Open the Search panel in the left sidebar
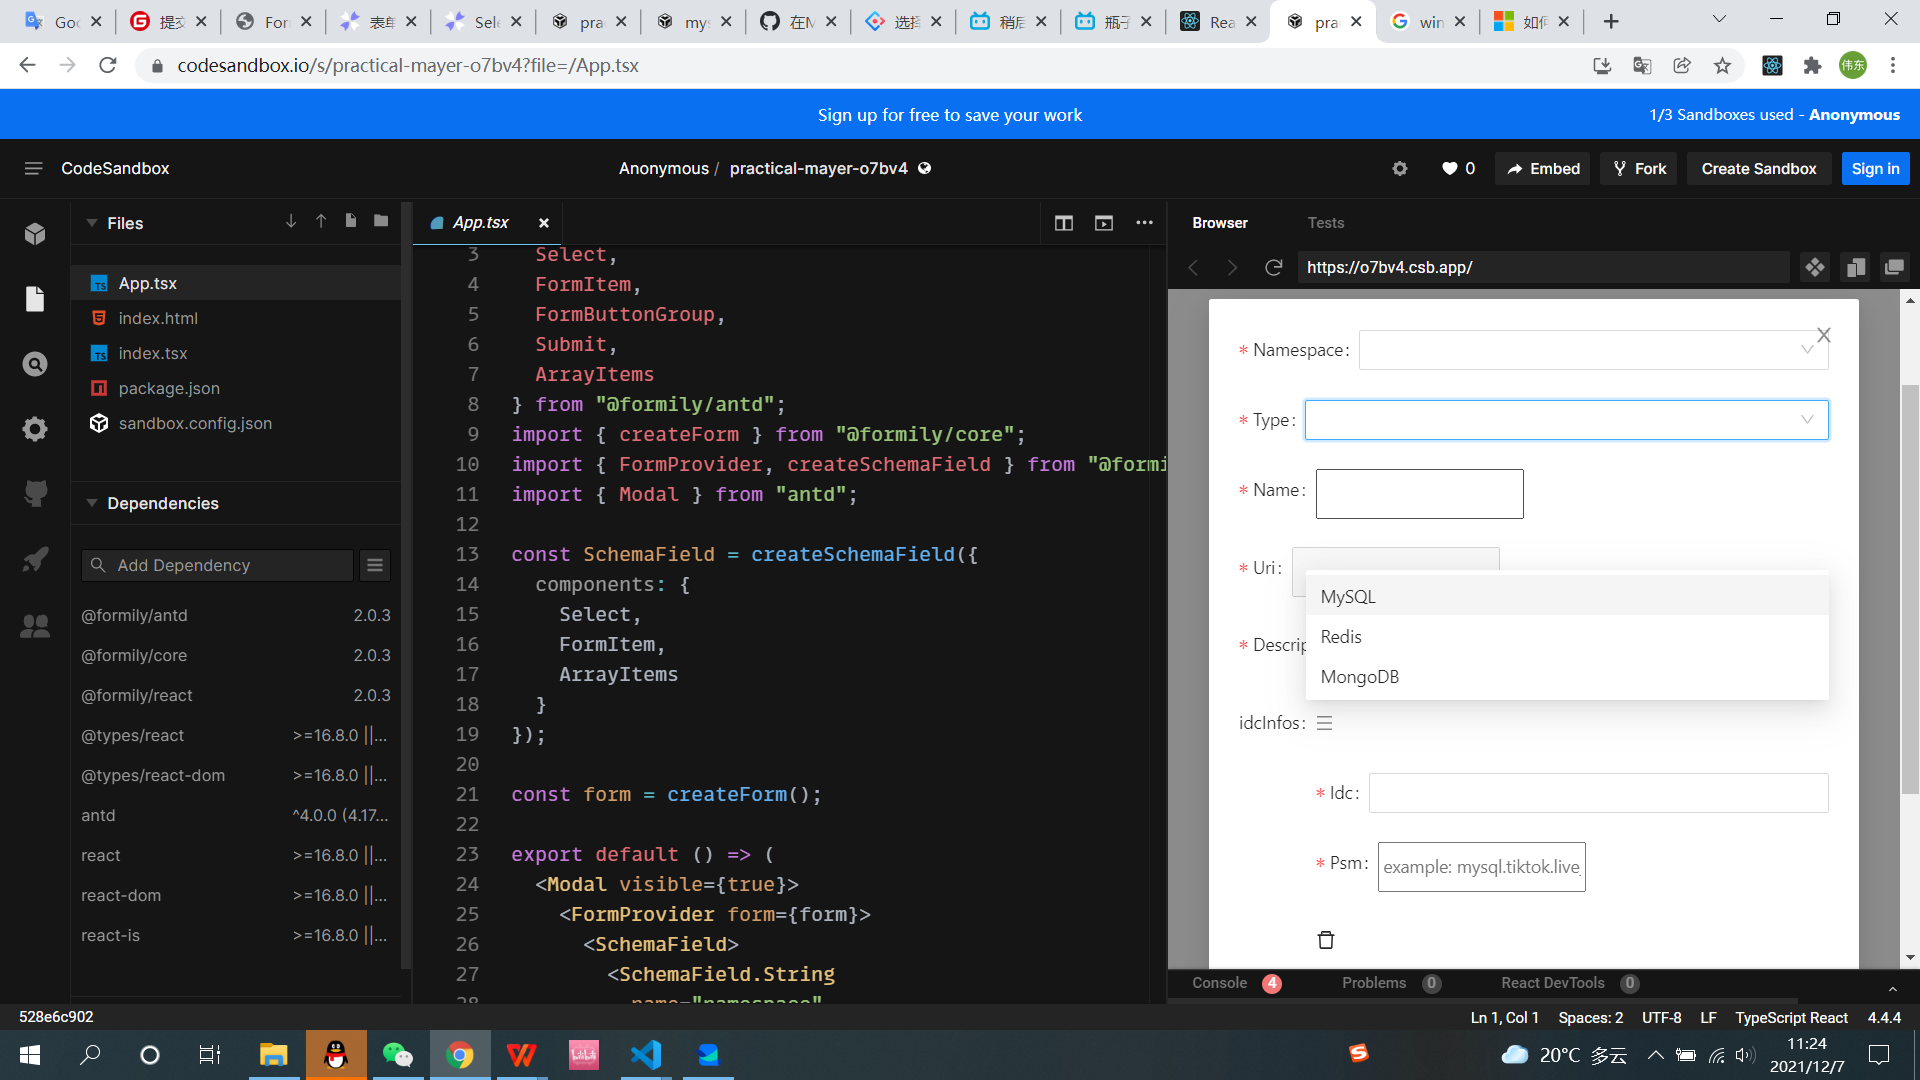The image size is (1920, 1080). click(x=34, y=363)
